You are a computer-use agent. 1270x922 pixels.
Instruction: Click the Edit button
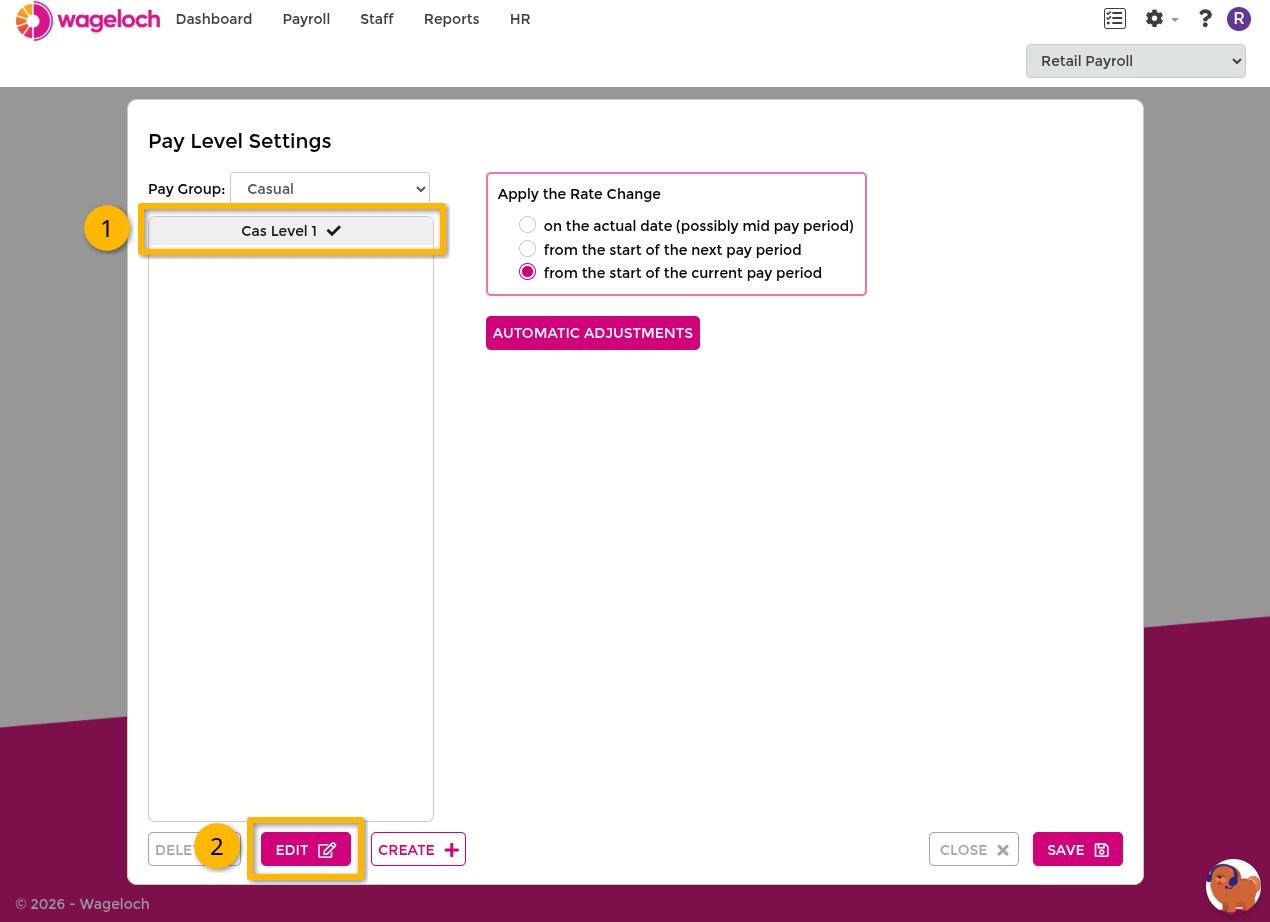click(306, 850)
